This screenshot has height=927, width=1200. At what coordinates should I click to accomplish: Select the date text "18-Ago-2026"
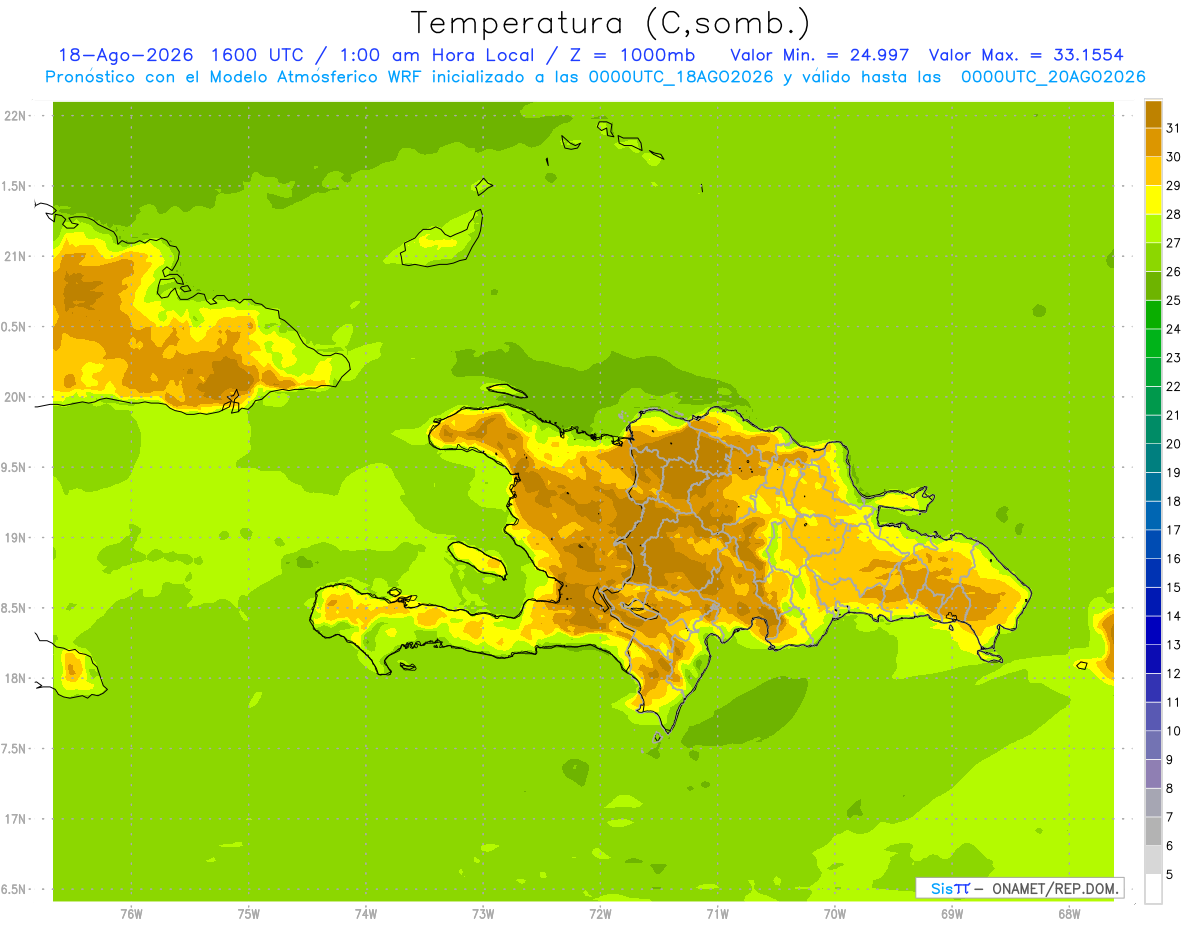coord(126,55)
